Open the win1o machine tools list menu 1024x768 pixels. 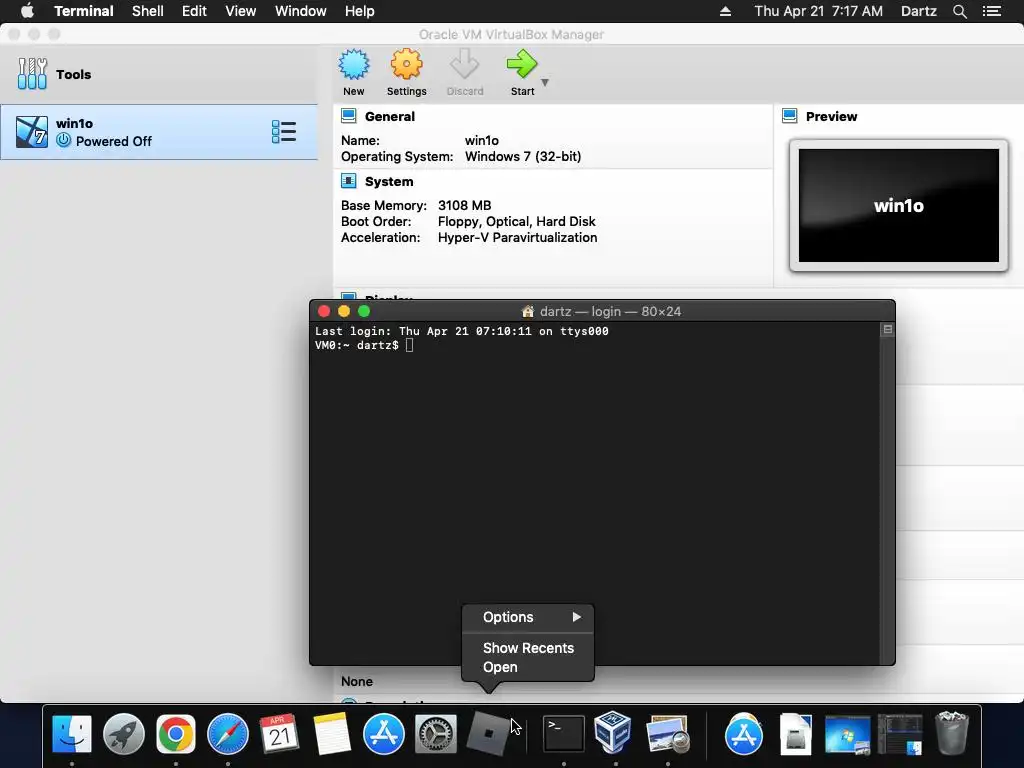click(283, 132)
